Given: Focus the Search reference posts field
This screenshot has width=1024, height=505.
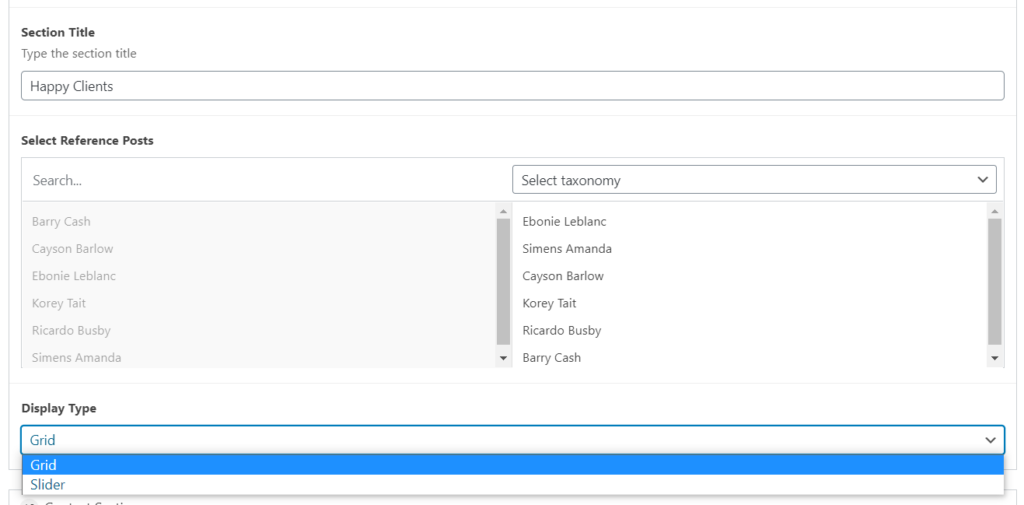Looking at the screenshot, I should [x=266, y=180].
